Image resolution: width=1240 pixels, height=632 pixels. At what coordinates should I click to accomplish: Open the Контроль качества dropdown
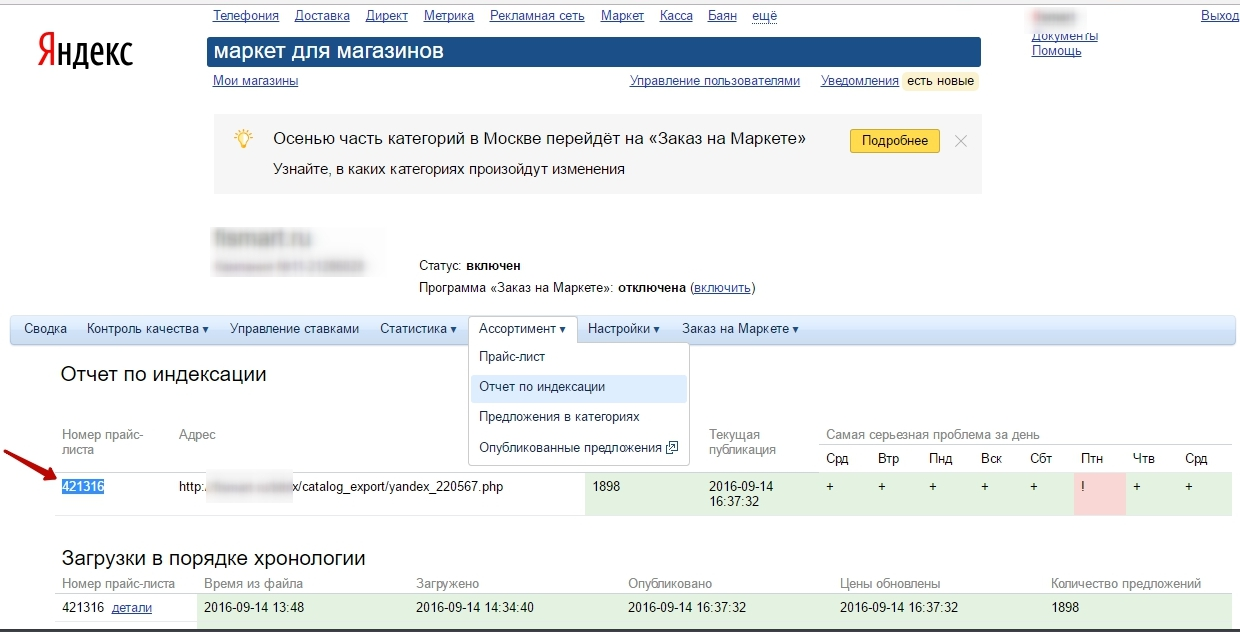[148, 329]
